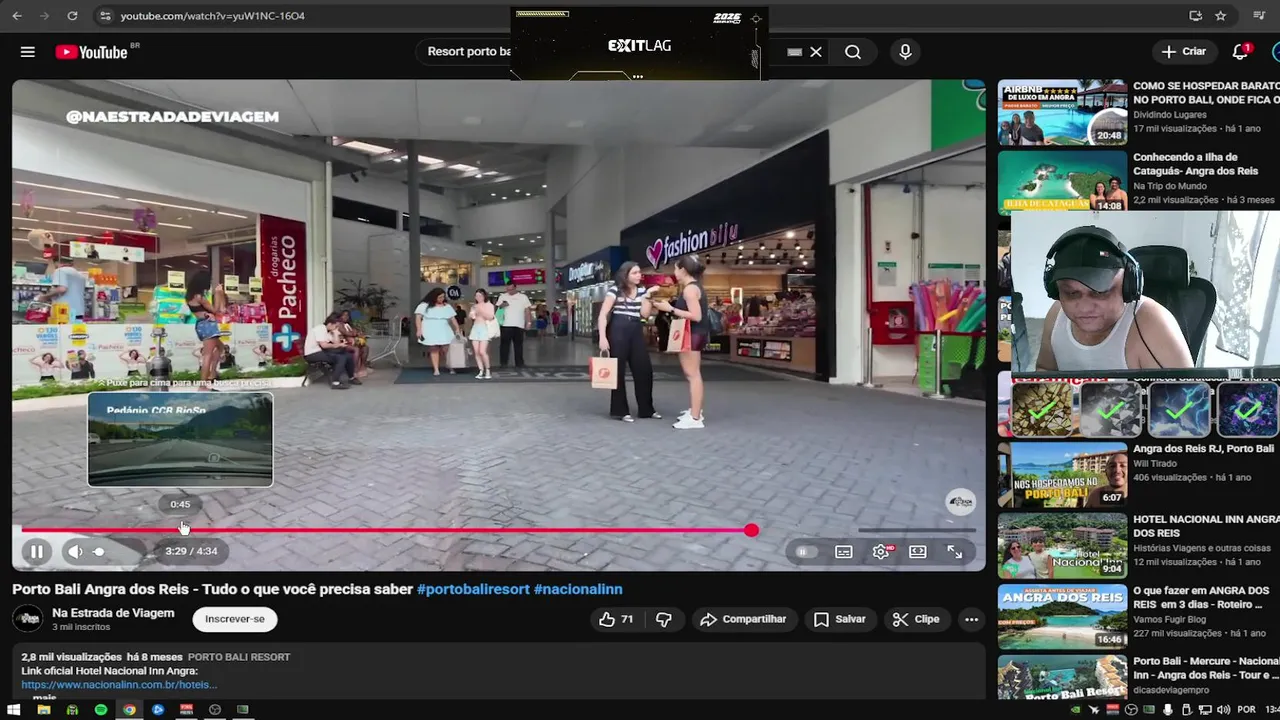Click the Pedágio CCR RioSp preview thumbnail

(180, 439)
